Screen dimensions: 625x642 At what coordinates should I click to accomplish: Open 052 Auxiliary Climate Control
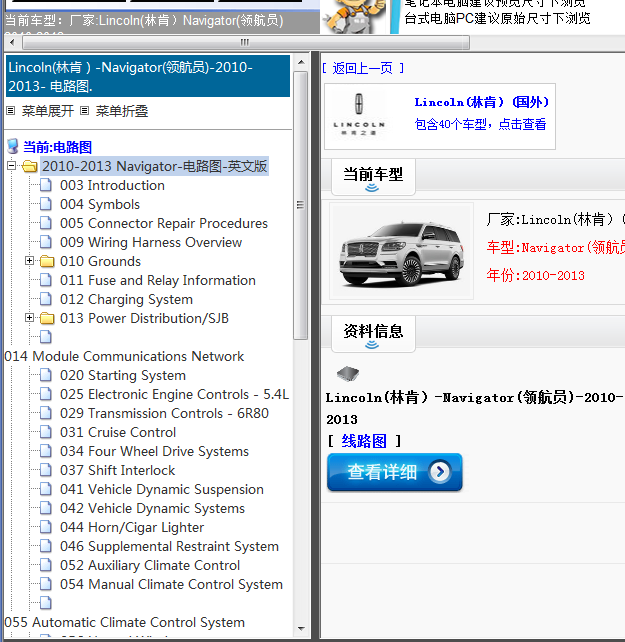150,565
